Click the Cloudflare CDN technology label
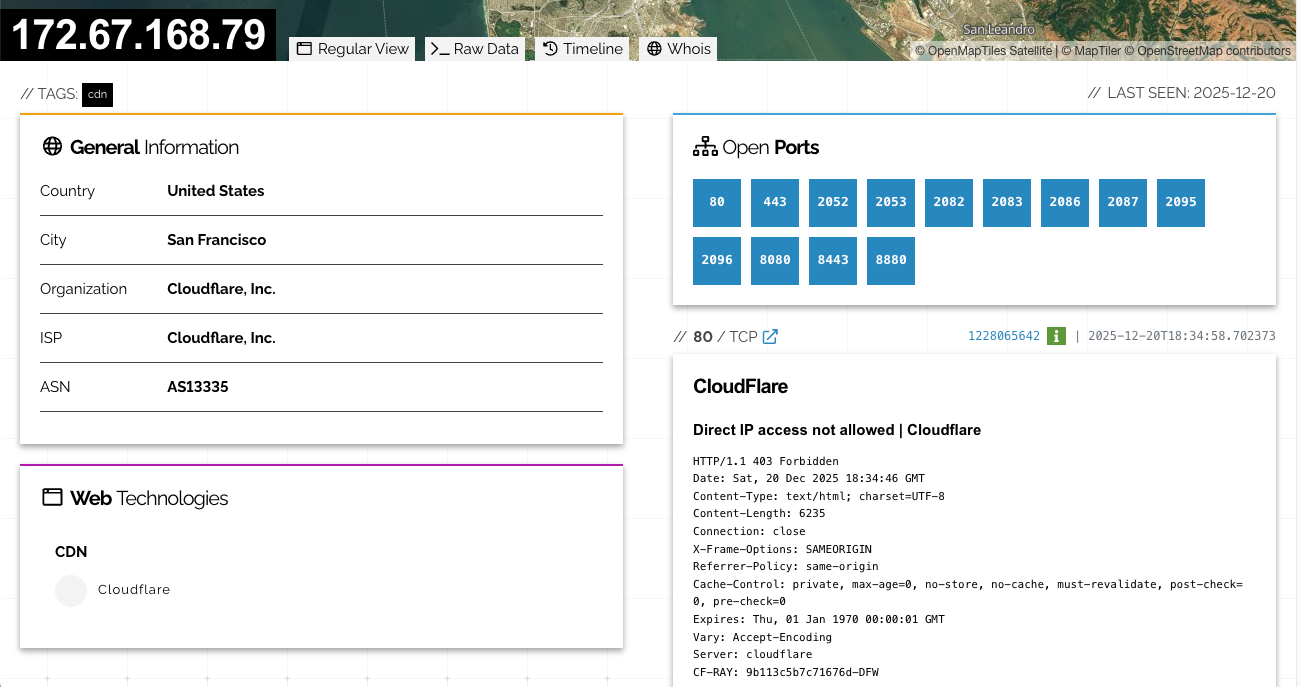Screen dimensions: 1301x687 point(134,590)
